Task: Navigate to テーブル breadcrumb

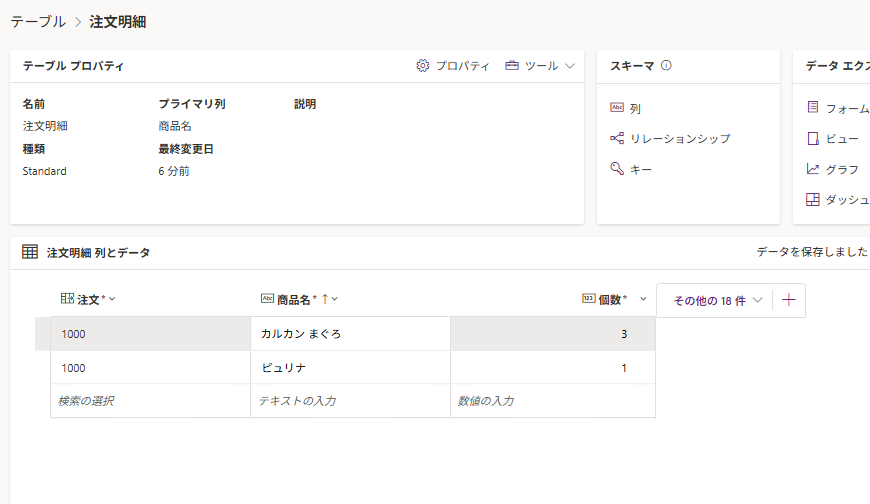Action: coord(38,21)
